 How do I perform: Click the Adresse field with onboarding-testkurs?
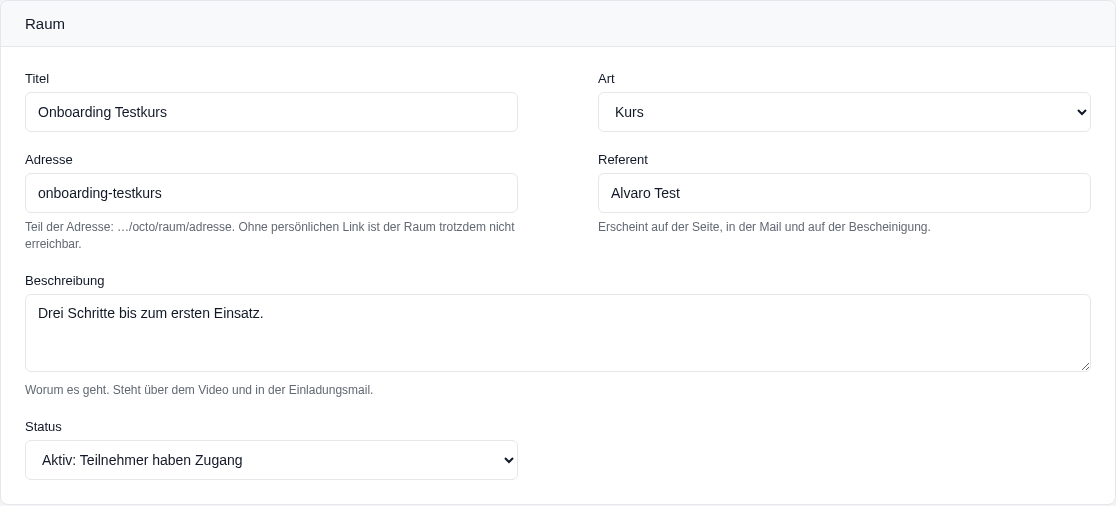click(271, 193)
